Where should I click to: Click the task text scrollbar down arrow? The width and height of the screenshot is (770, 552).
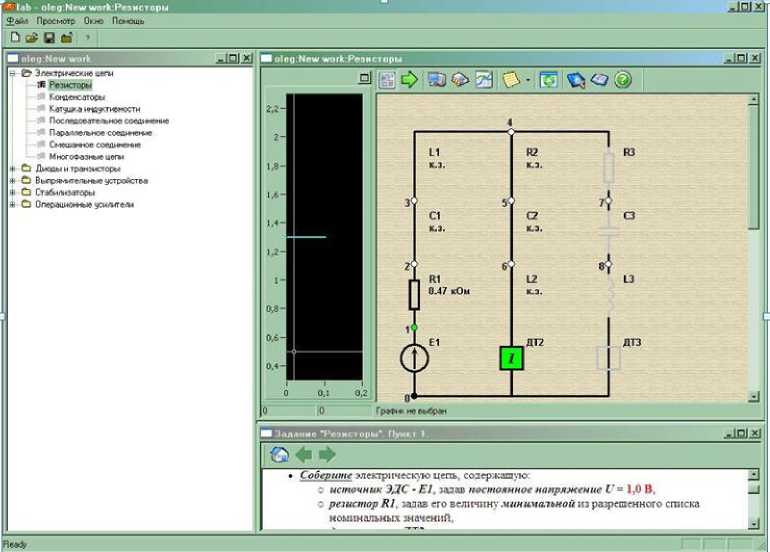(751, 525)
